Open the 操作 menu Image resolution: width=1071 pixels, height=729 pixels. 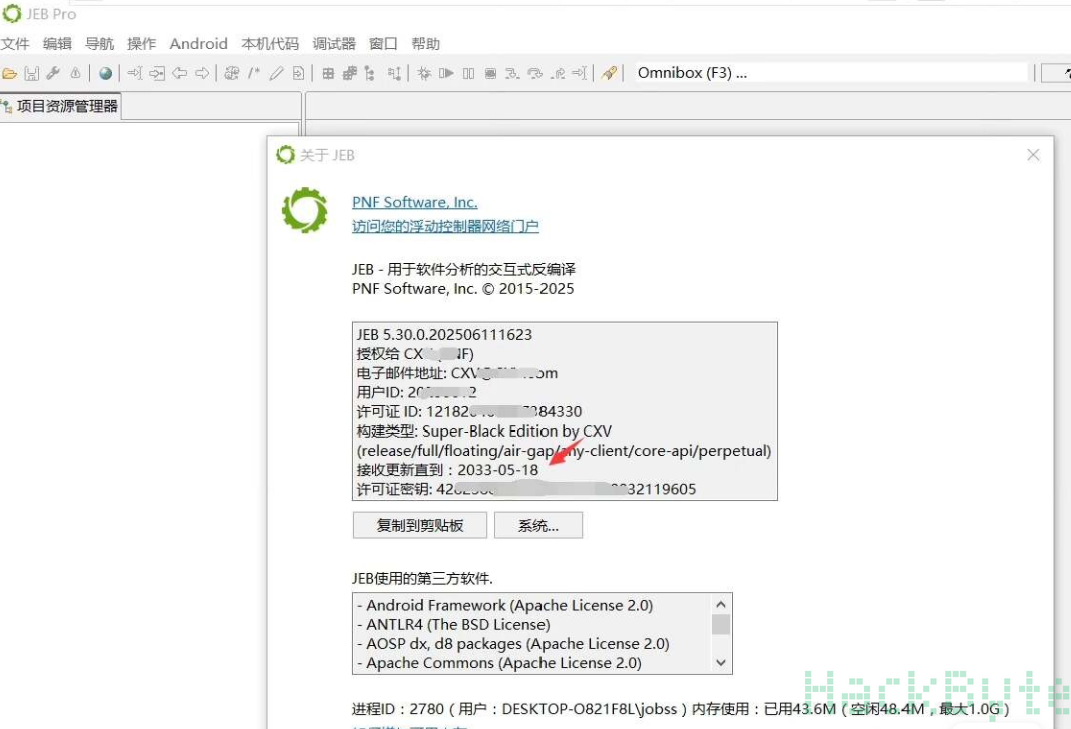click(x=141, y=44)
